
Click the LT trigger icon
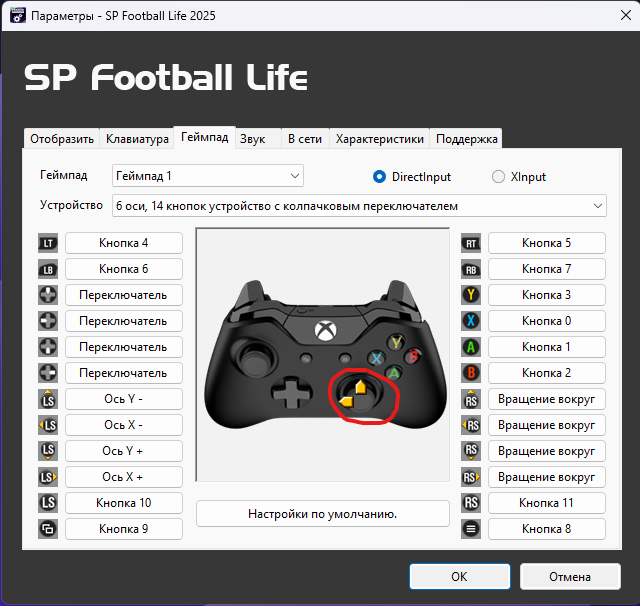click(48, 243)
